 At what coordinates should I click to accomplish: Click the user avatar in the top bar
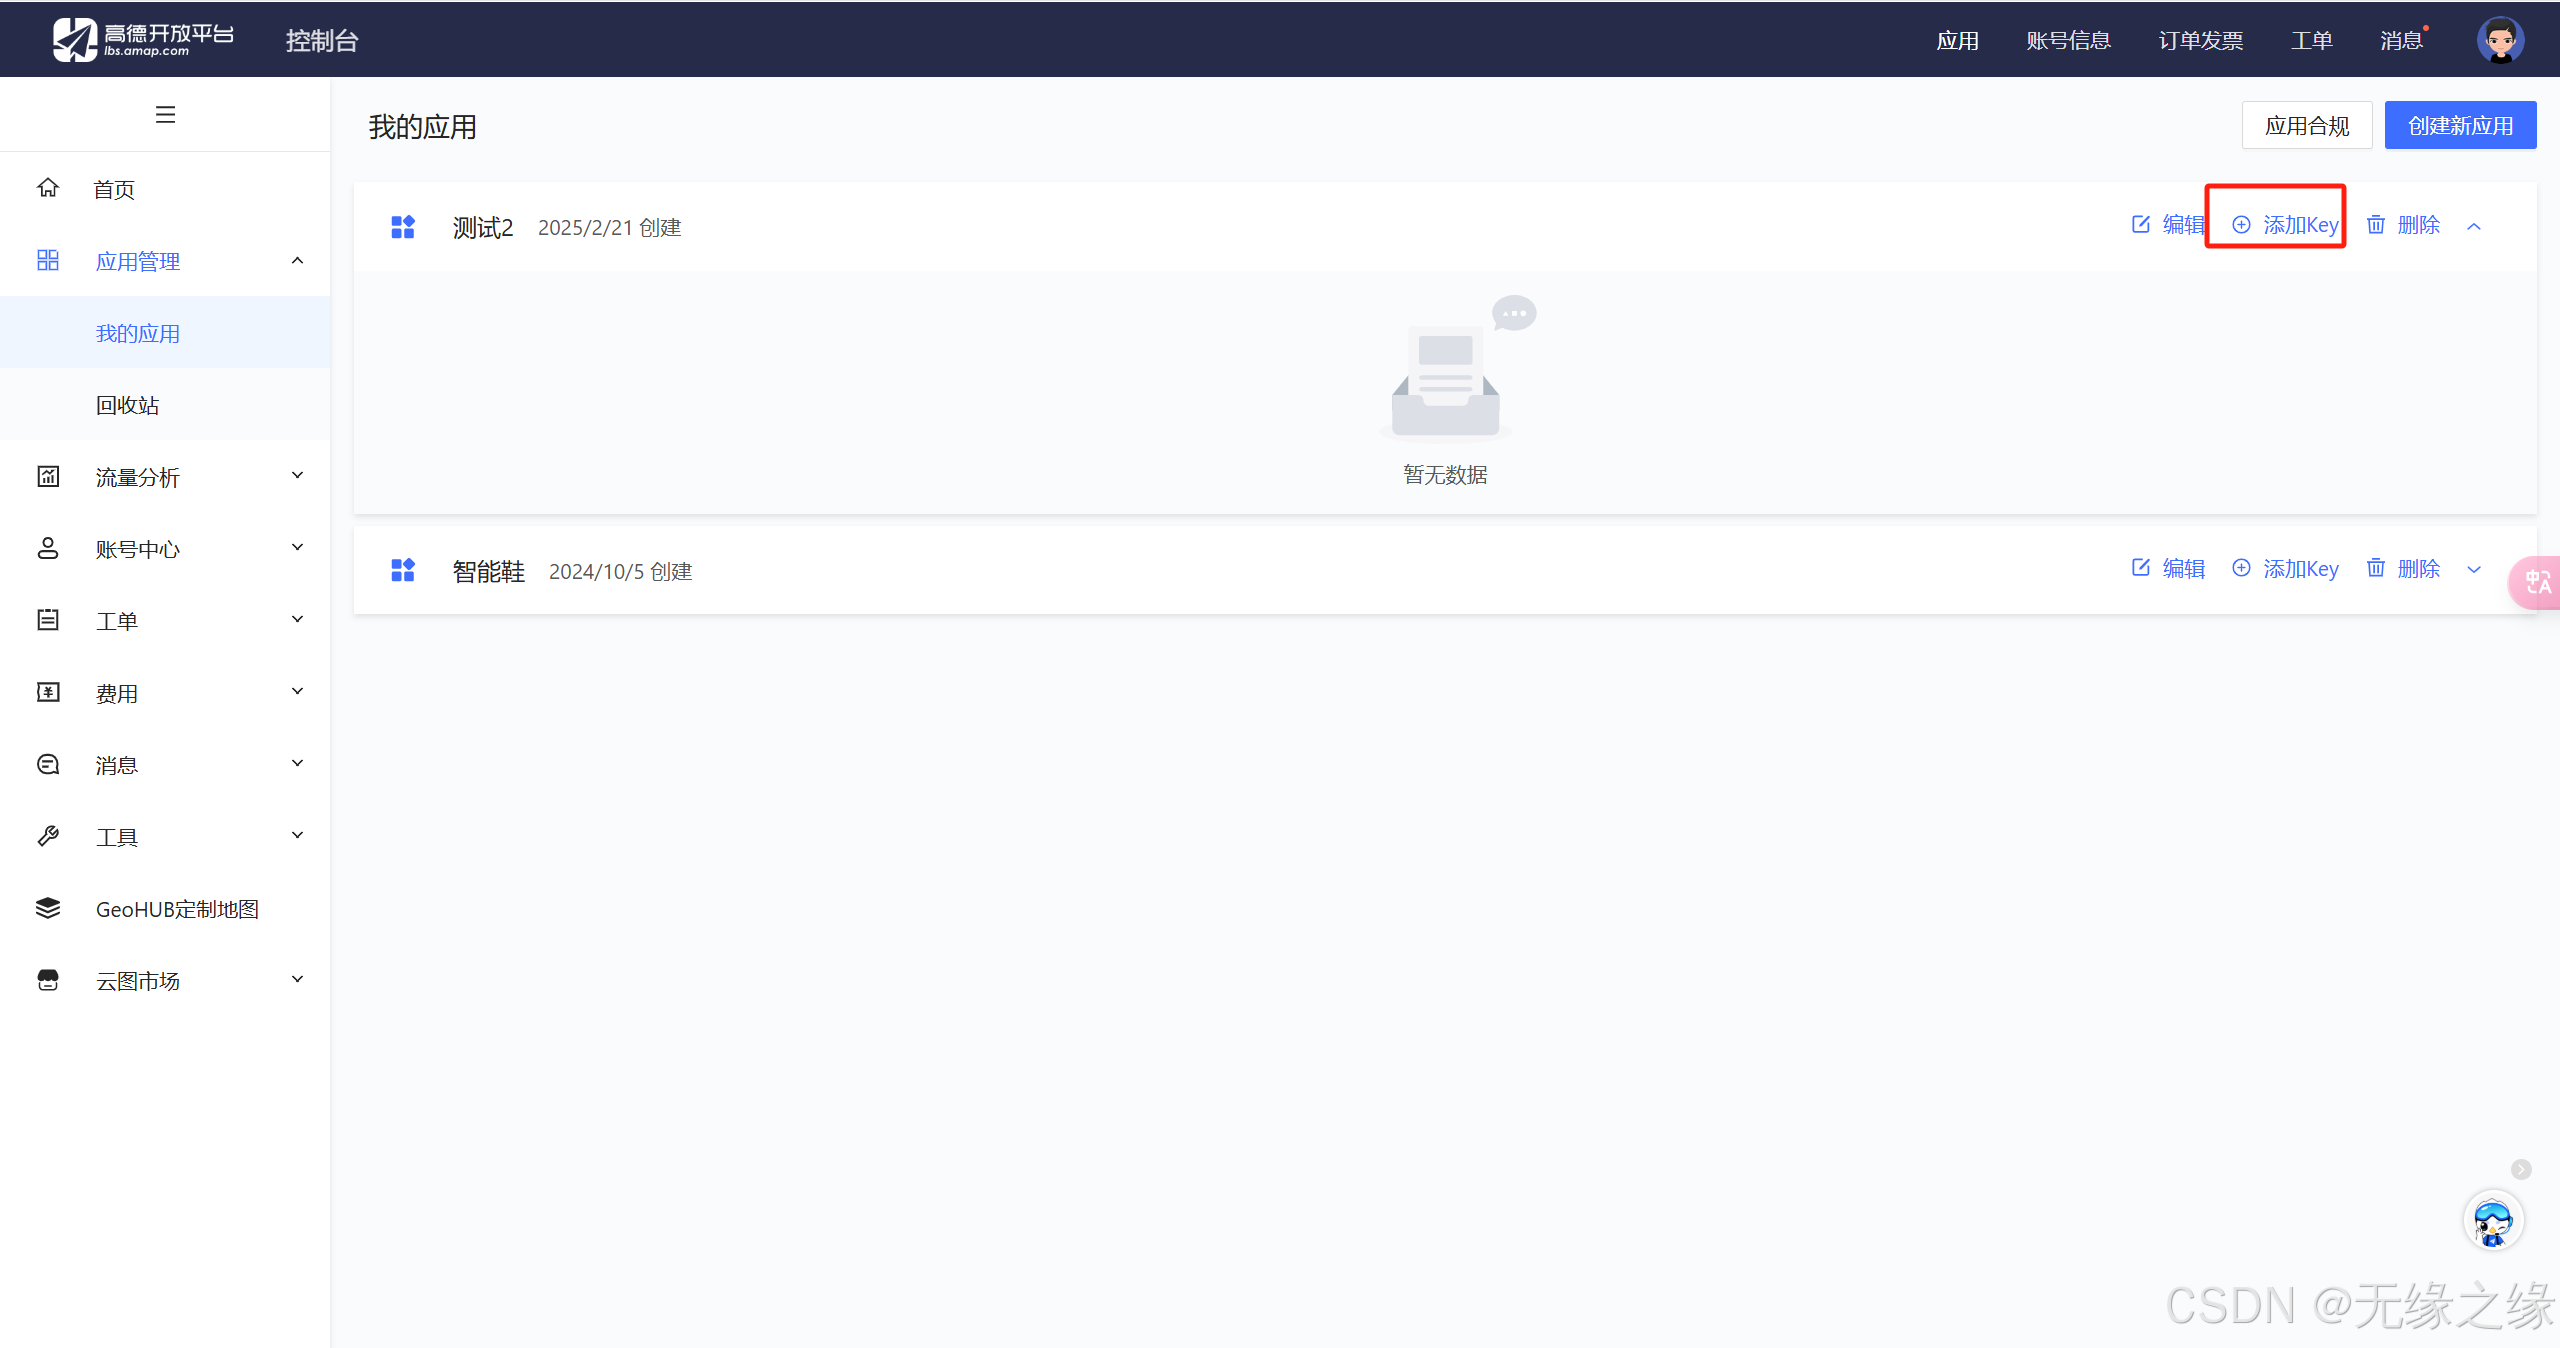click(2500, 40)
